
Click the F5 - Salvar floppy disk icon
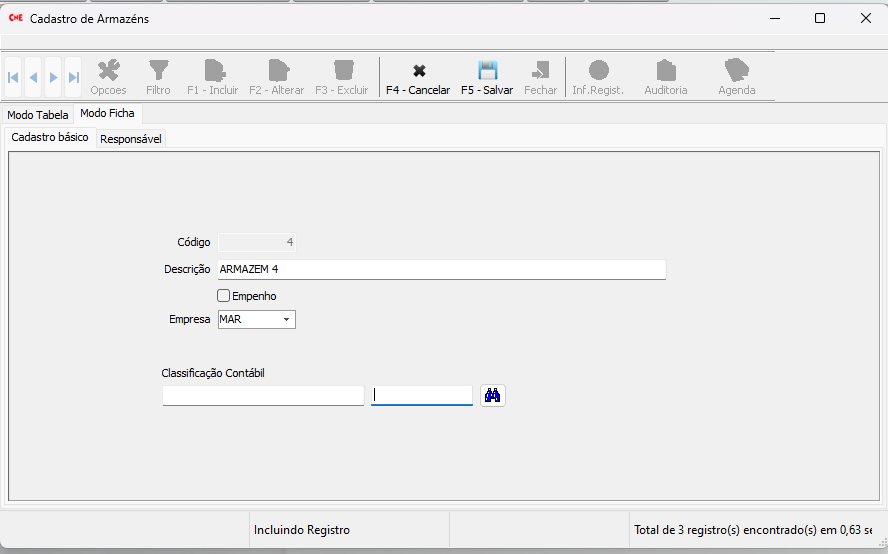tap(487, 71)
